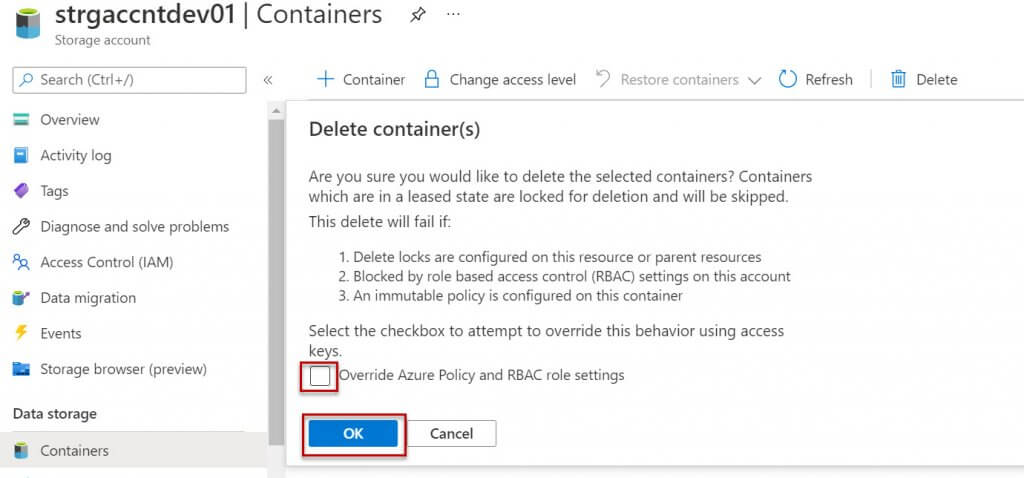Click Change access level in toolbar
Image resolution: width=1024 pixels, height=478 pixels.
coord(500,80)
